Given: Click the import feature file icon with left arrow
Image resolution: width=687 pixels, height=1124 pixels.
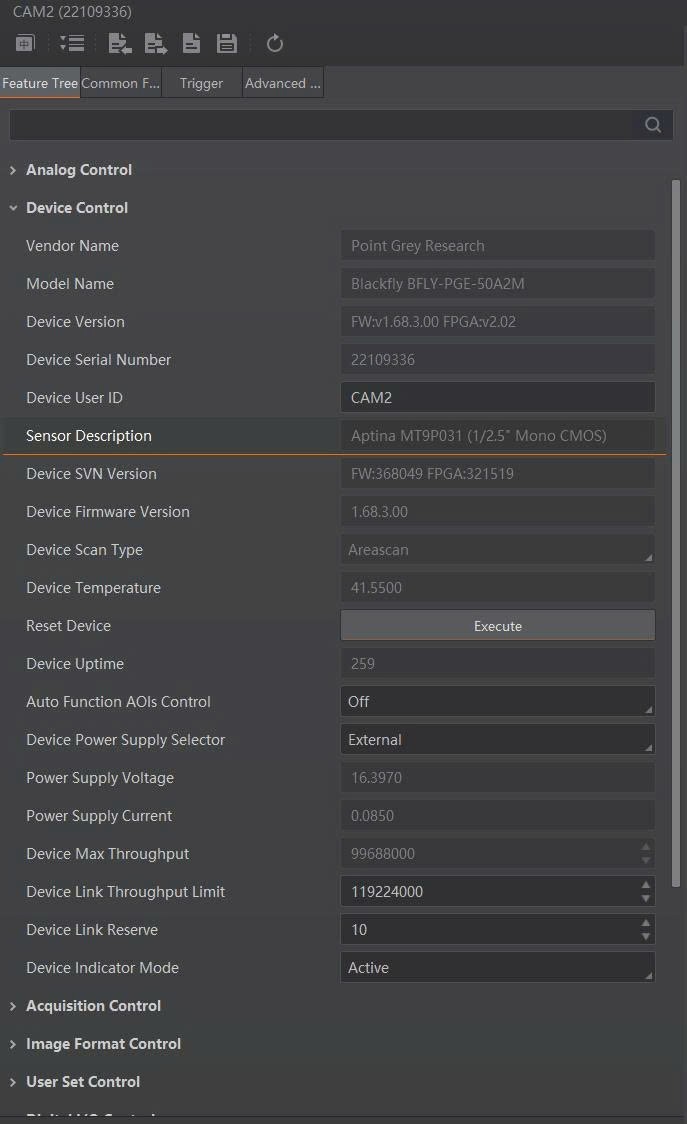Looking at the screenshot, I should (x=120, y=44).
